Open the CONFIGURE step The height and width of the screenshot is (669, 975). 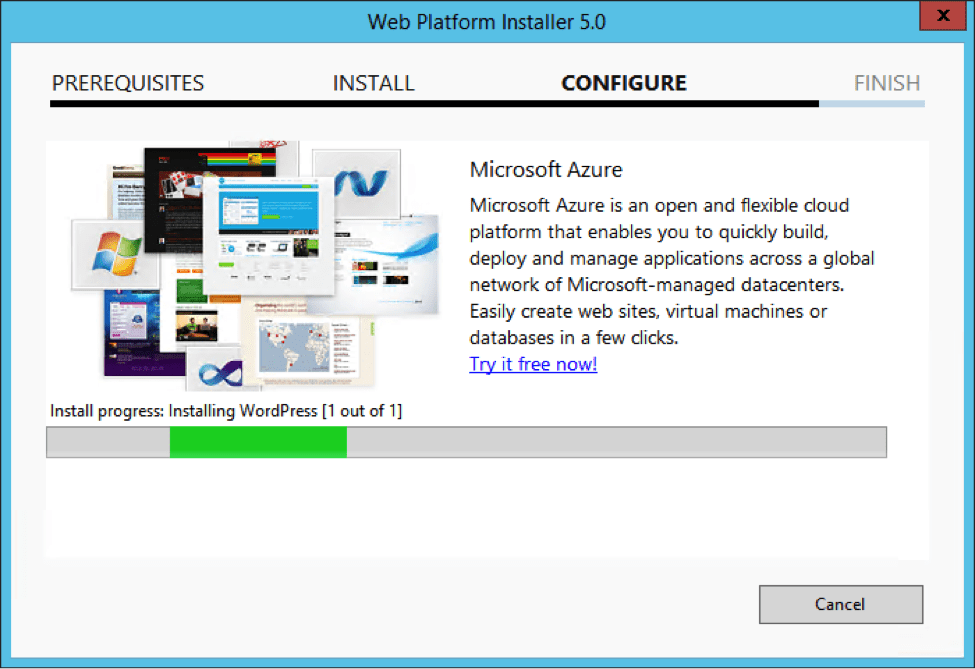coord(623,83)
